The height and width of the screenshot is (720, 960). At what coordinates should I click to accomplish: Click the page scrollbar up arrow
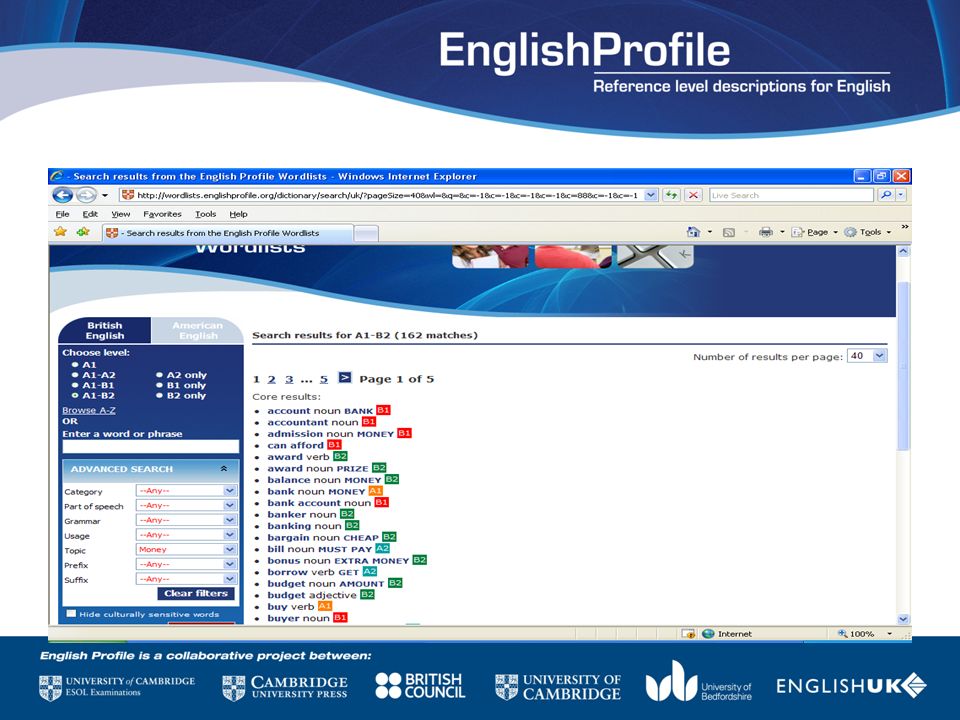coord(903,251)
